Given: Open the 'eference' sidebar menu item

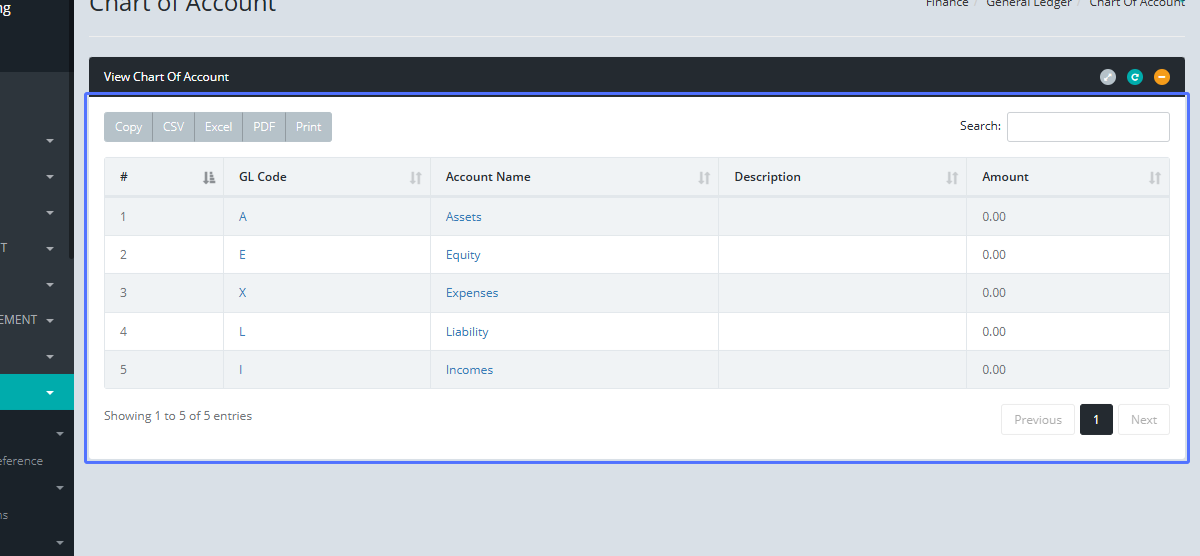Looking at the screenshot, I should pyautogui.click(x=22, y=461).
